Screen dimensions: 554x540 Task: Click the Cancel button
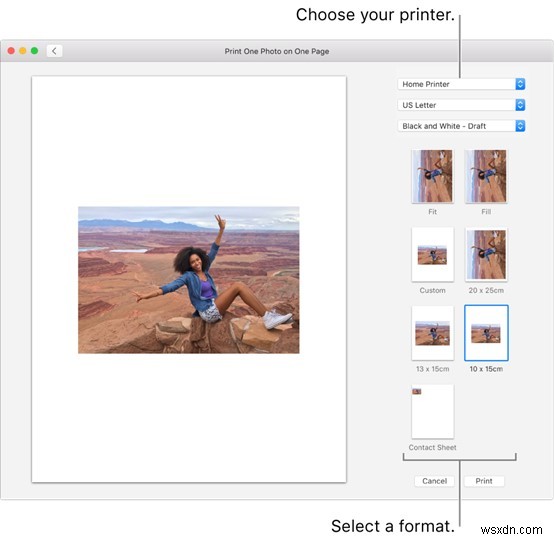(x=434, y=481)
